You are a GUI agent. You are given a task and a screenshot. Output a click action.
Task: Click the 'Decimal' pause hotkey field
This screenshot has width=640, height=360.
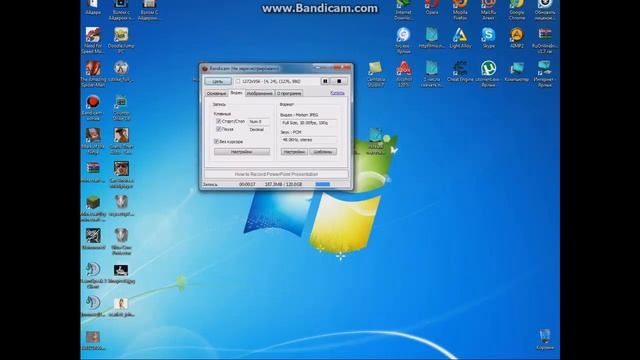click(259, 129)
